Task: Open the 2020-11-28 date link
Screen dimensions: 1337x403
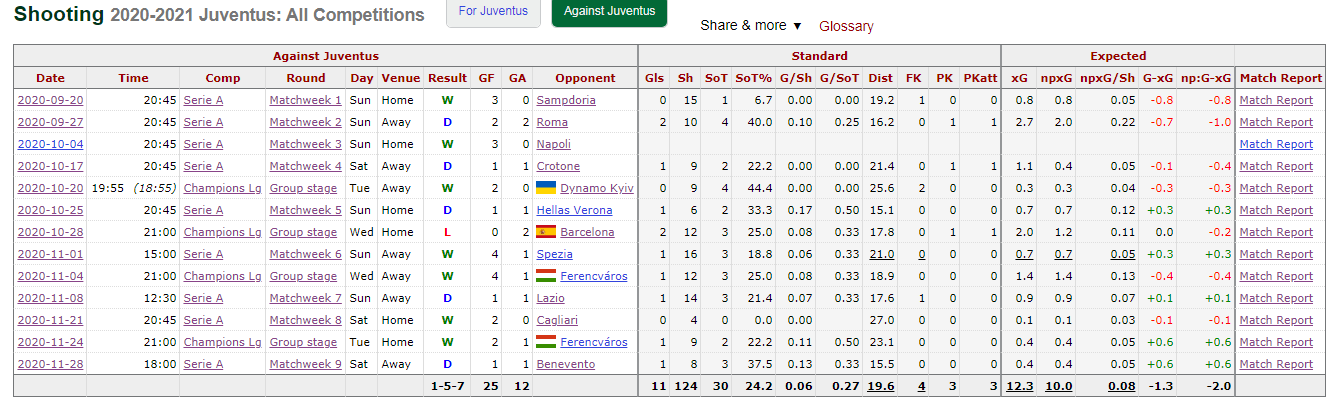Action: [50, 364]
